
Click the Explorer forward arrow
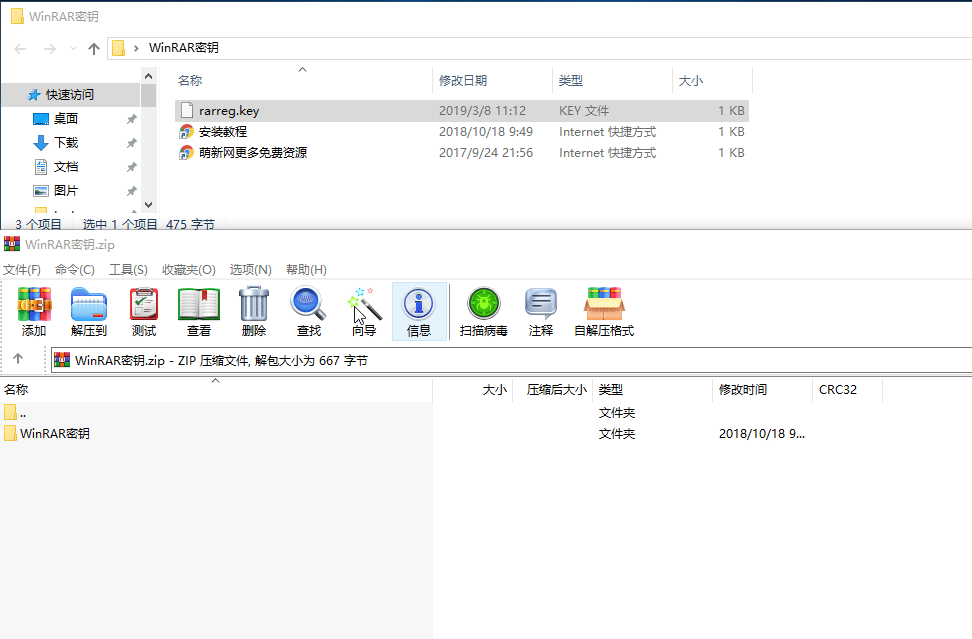(50, 48)
